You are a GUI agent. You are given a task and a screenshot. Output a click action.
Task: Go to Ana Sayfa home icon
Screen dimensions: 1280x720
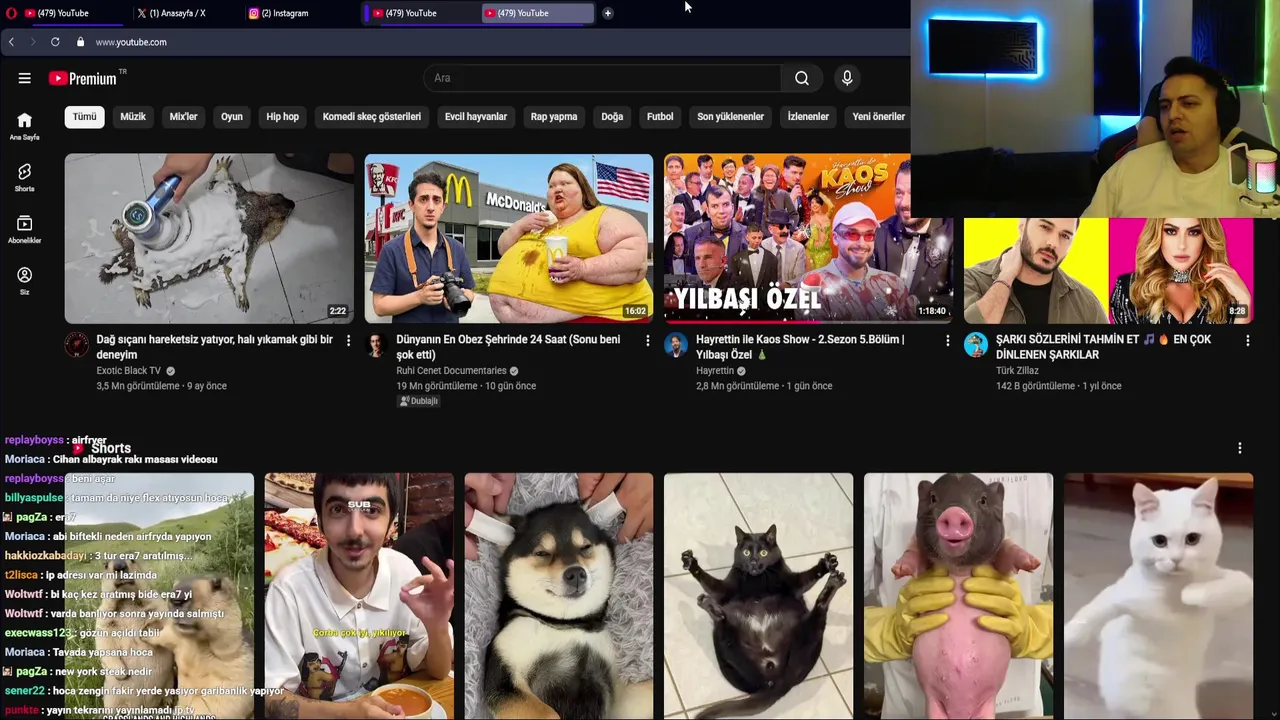24,126
